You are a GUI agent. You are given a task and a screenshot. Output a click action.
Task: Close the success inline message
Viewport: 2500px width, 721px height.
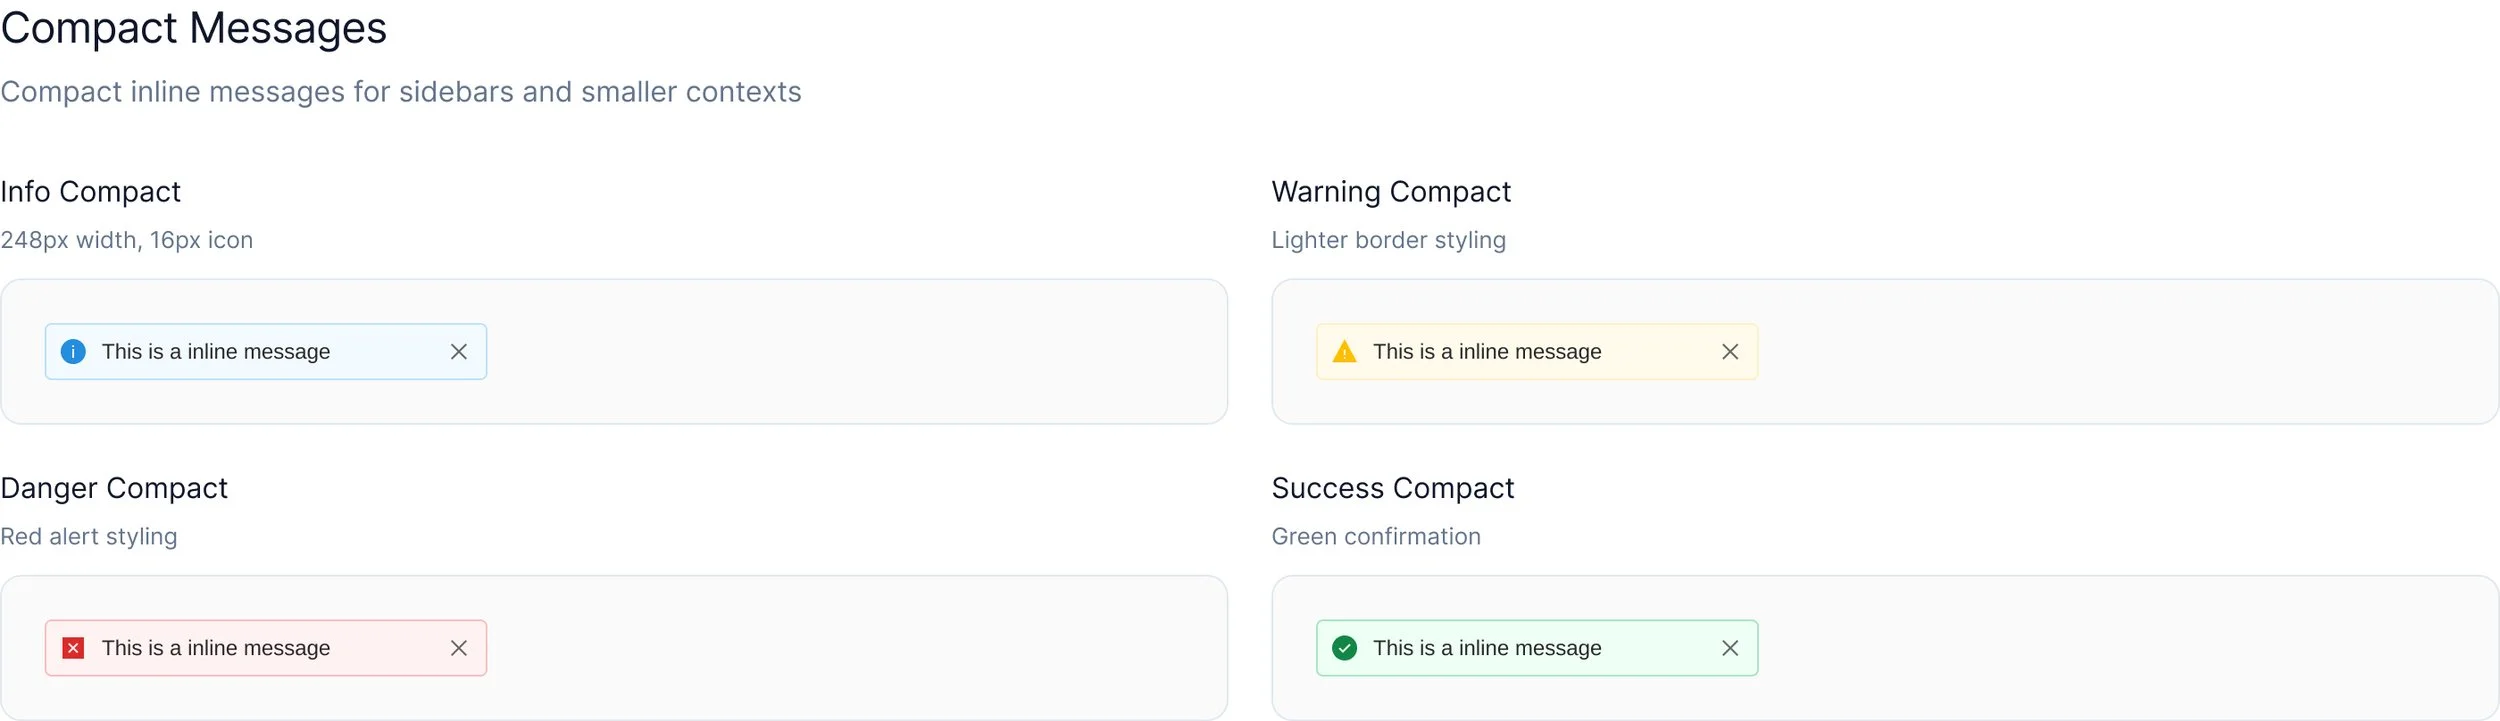(x=1730, y=648)
